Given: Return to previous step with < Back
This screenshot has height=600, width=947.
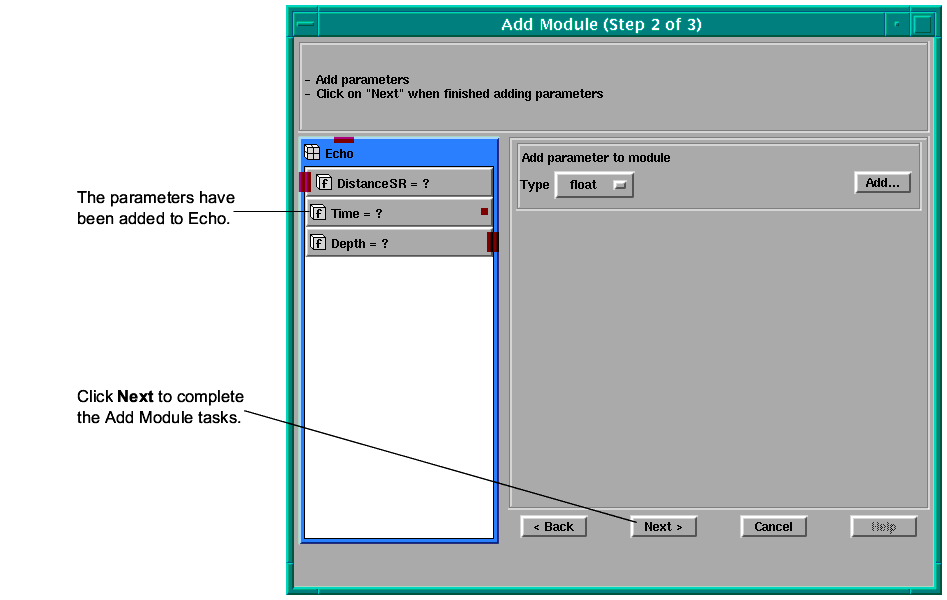Looking at the screenshot, I should (553, 527).
